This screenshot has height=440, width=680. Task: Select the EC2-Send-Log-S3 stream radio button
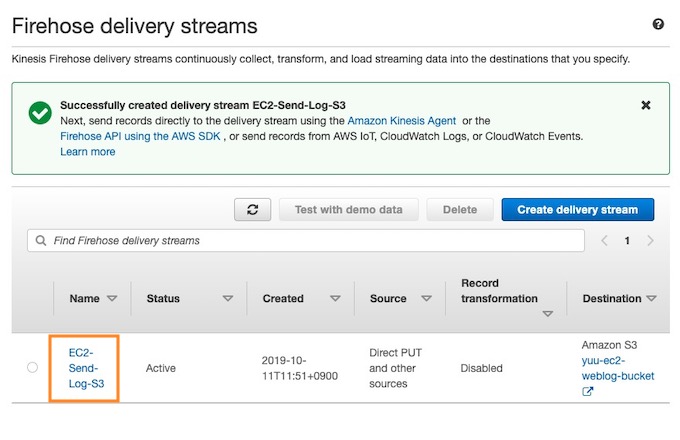click(x=33, y=368)
